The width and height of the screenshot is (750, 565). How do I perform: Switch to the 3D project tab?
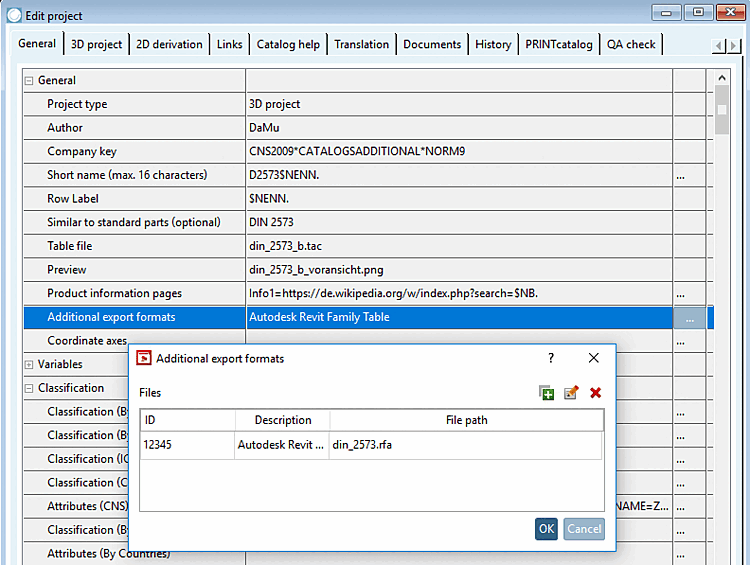click(96, 44)
